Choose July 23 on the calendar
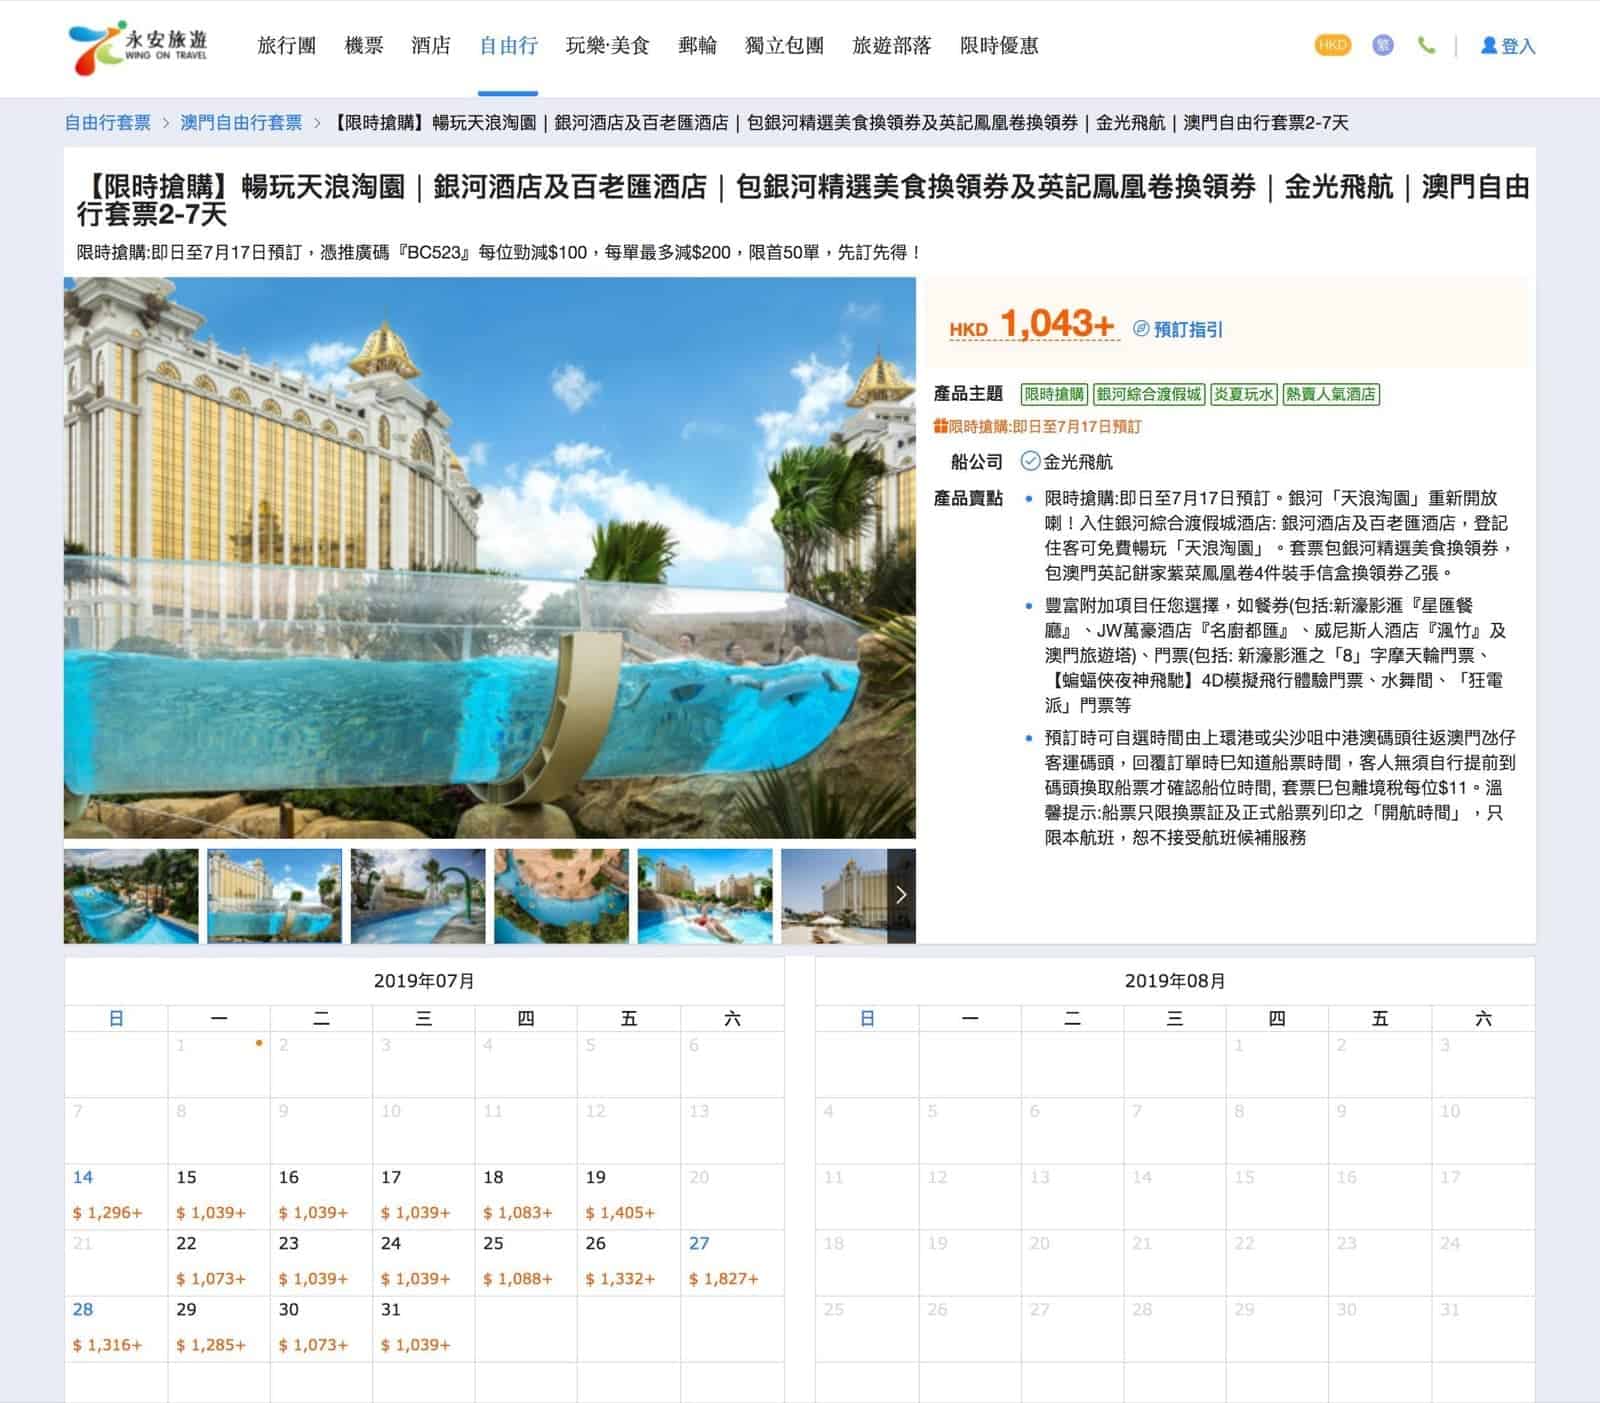The width and height of the screenshot is (1600, 1403). [321, 1262]
